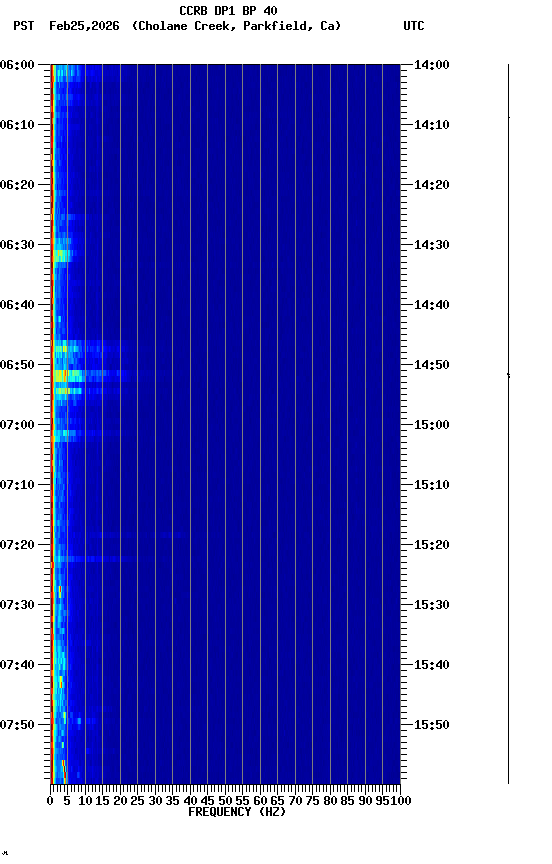Click the '06:20' PST time label
The height and width of the screenshot is (864, 552).
point(17,185)
